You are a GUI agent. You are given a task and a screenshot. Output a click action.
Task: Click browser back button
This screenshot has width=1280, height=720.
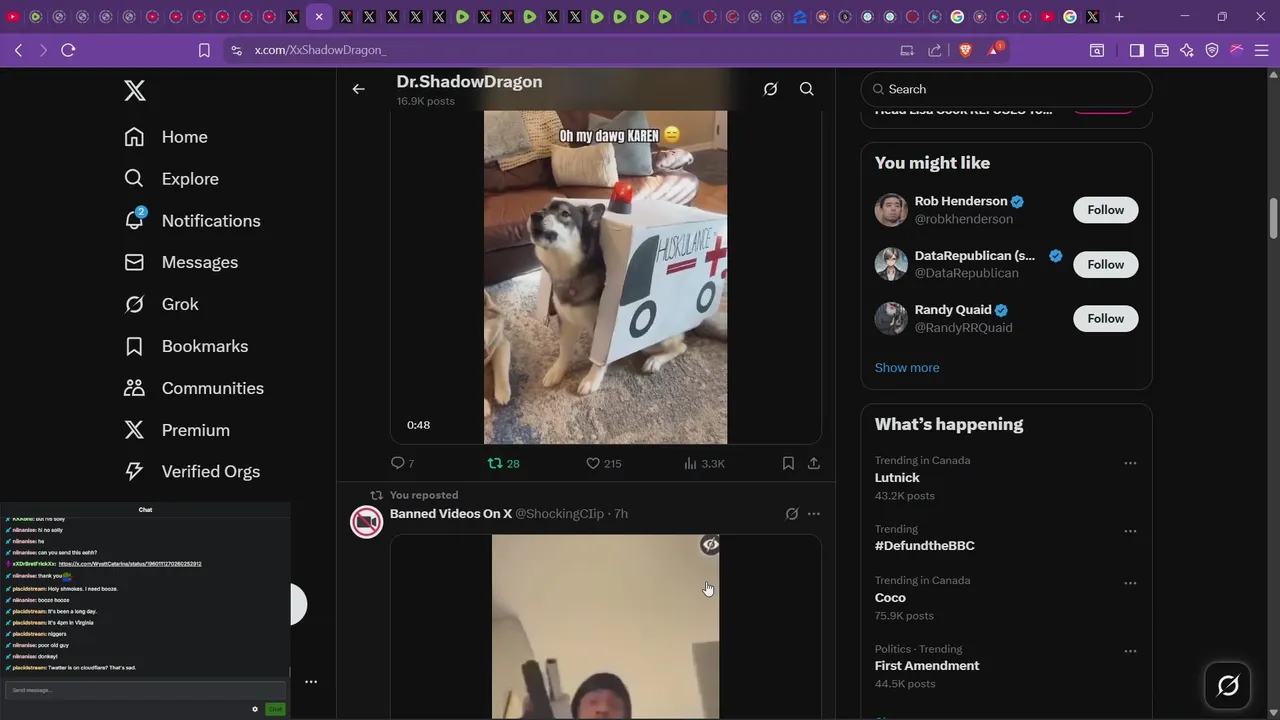(x=18, y=50)
